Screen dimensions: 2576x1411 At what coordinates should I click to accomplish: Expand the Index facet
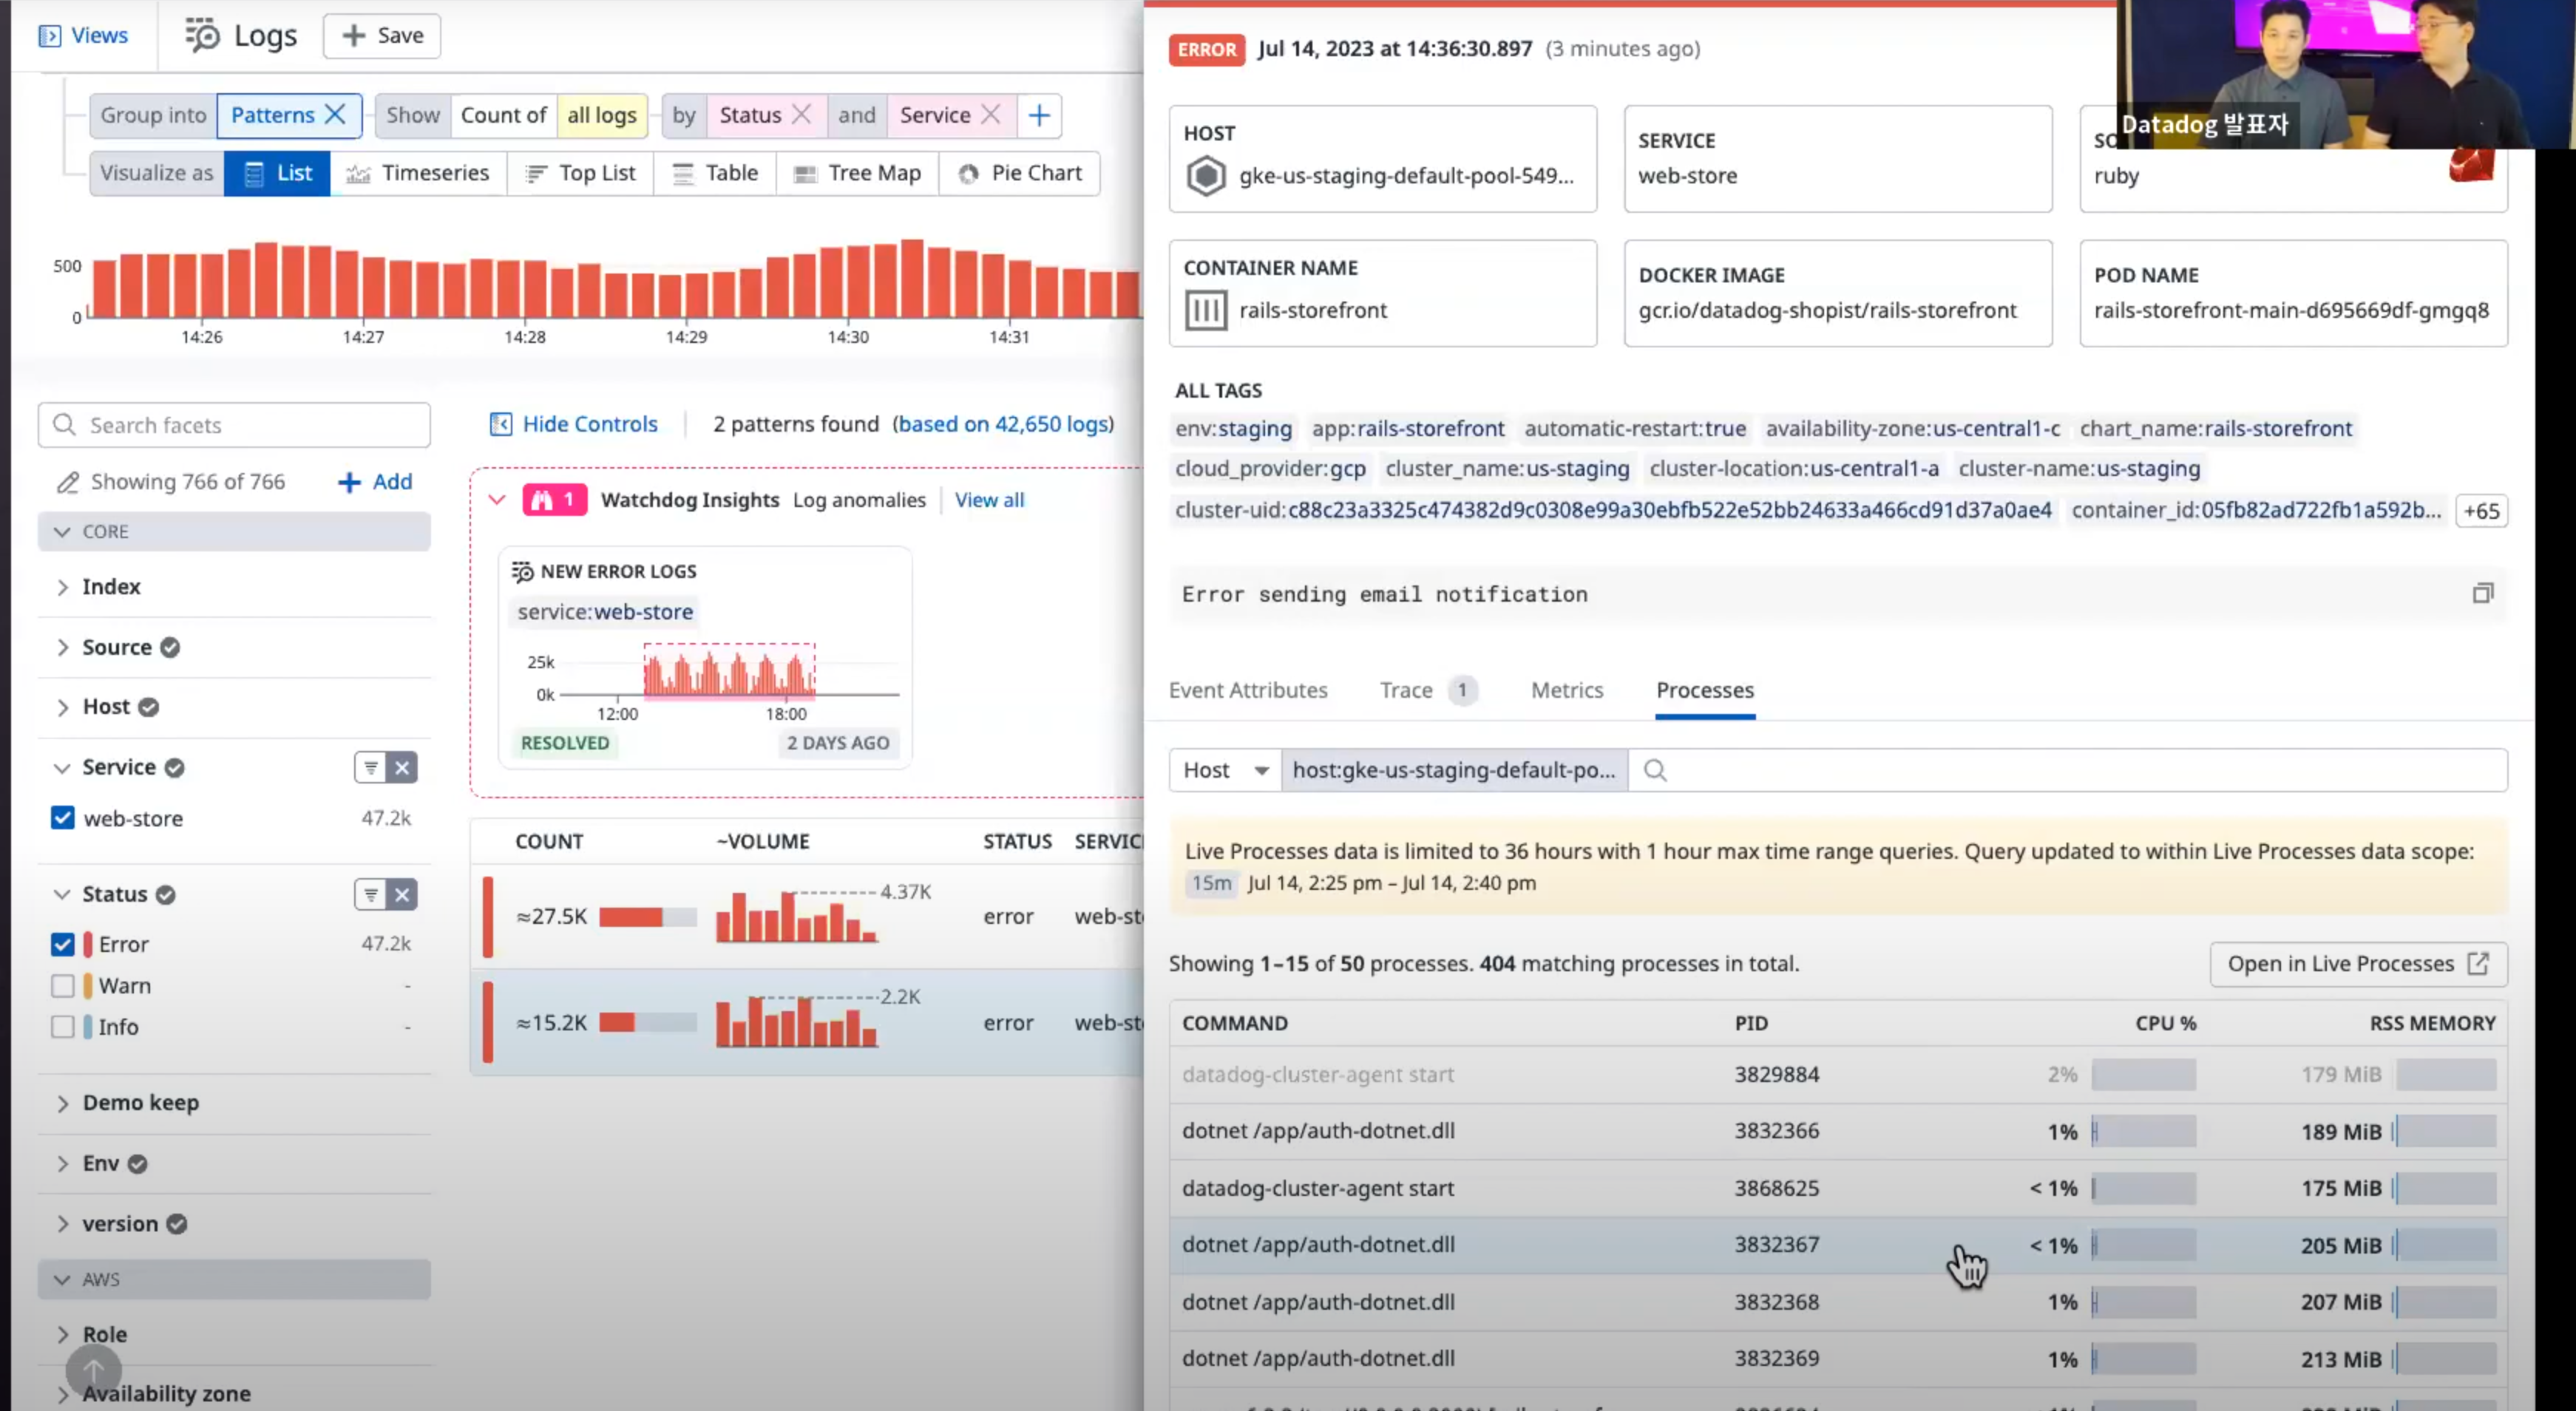click(62, 587)
